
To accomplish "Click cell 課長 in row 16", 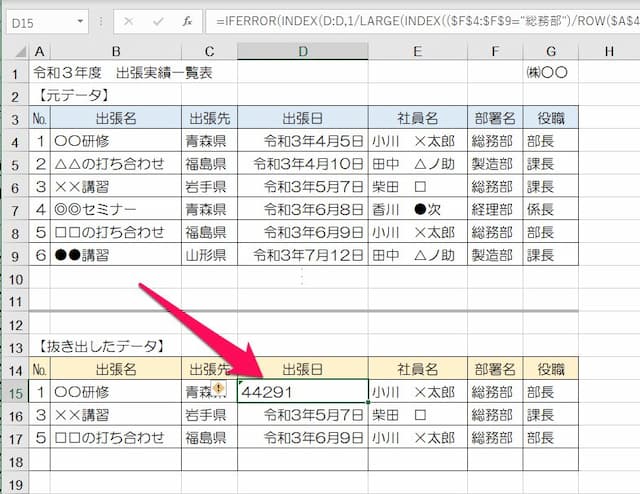I will [x=551, y=415].
